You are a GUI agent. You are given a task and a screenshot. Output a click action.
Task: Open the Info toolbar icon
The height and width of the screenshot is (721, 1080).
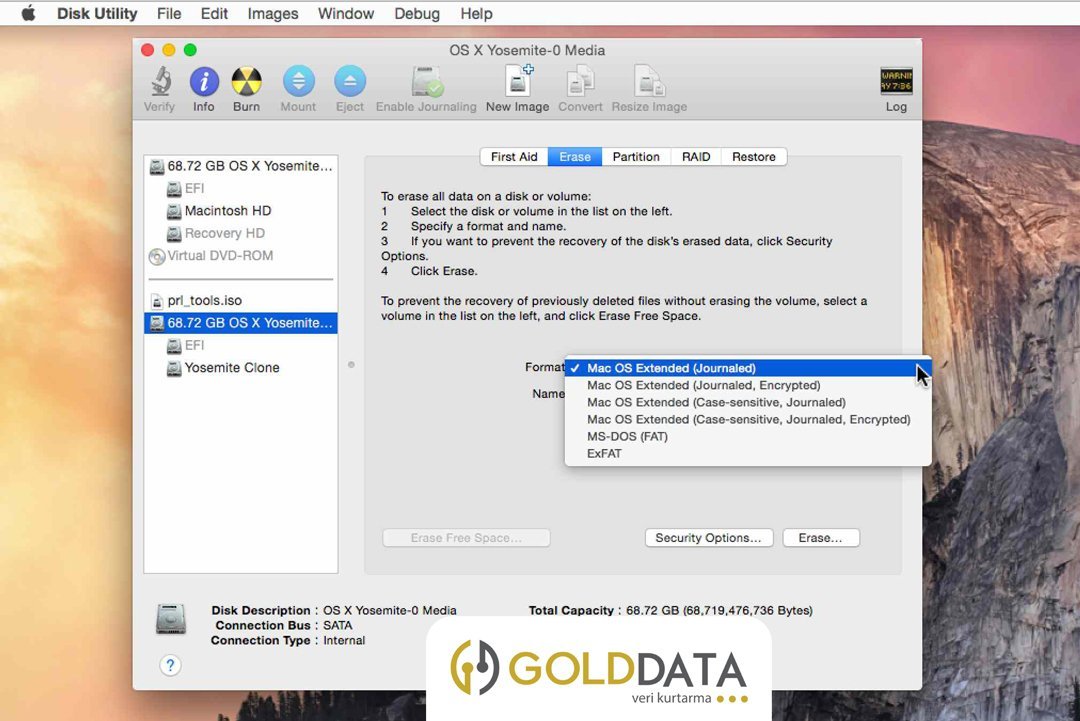(204, 82)
